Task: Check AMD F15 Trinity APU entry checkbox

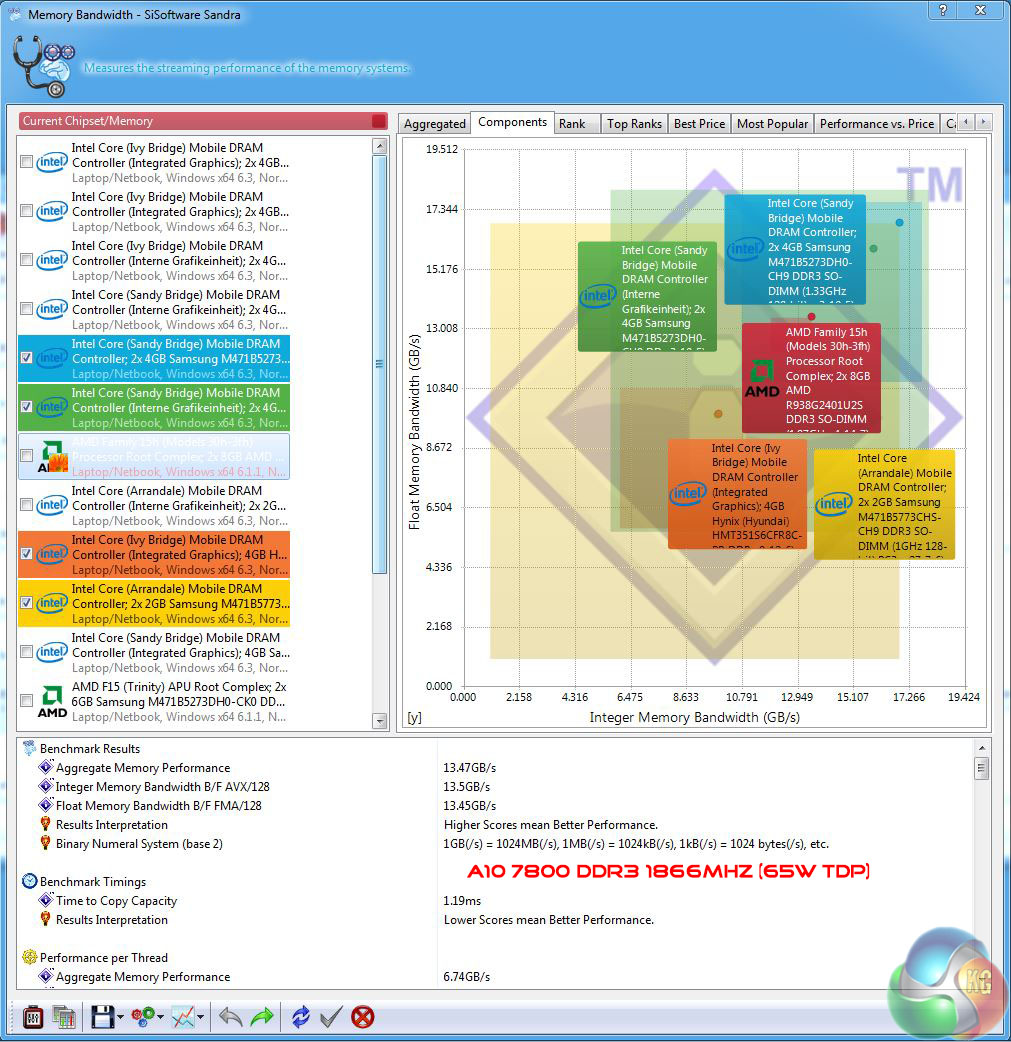Action: coord(27,700)
